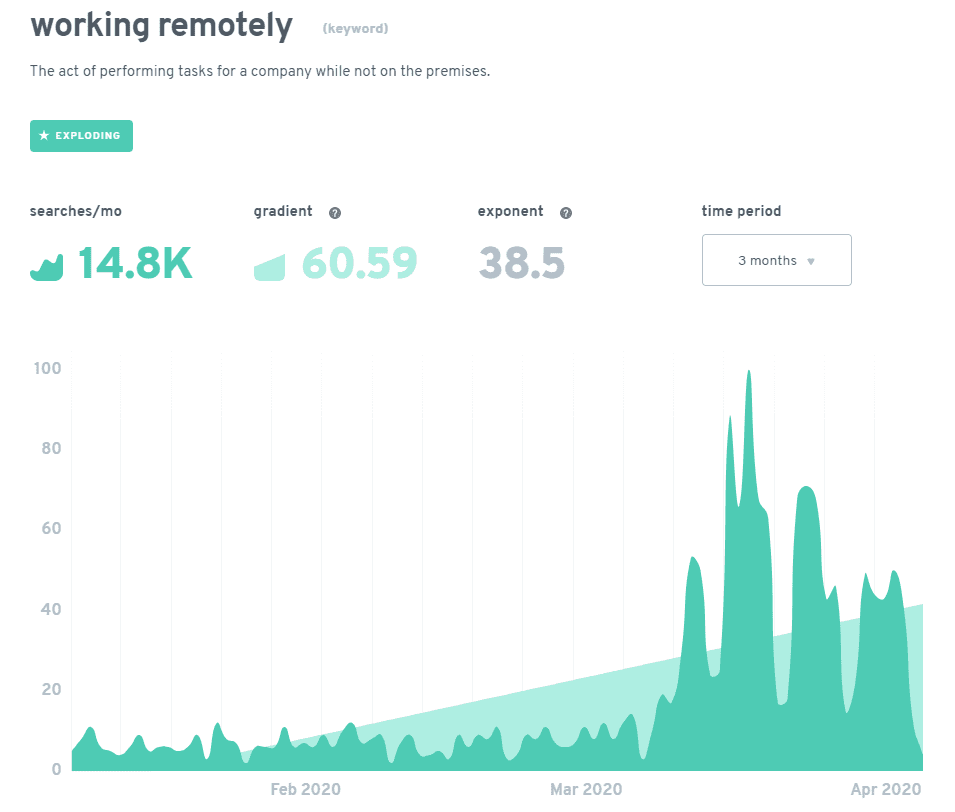The image size is (955, 812).
Task: Click the Mar 2020 axis label
Action: point(586,789)
